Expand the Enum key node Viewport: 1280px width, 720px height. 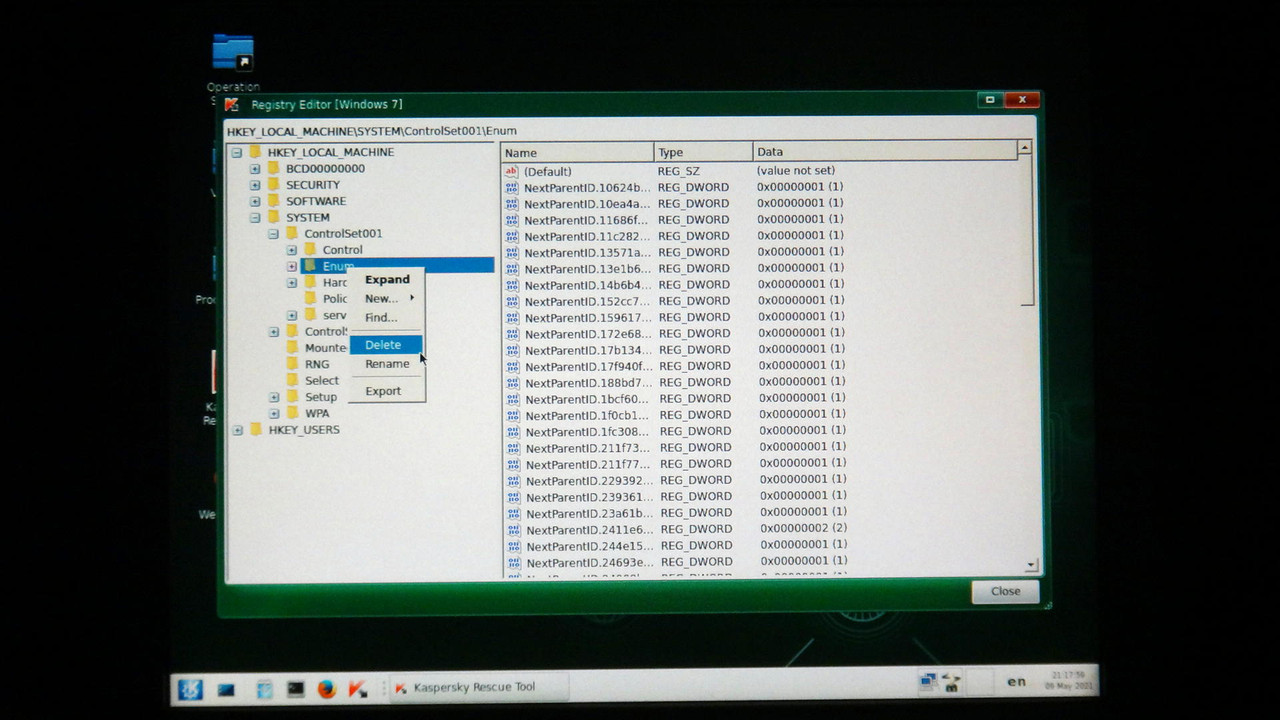coord(292,266)
